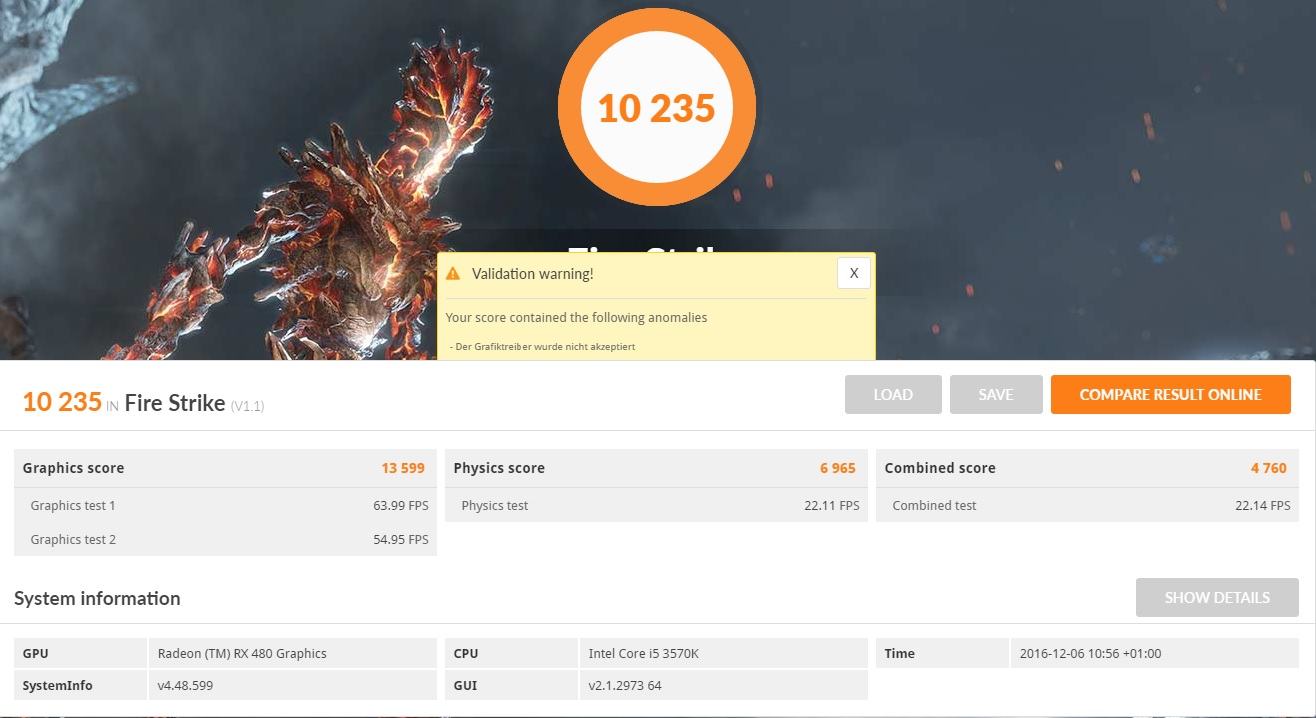Click the Graphics score header
The image size is (1316, 718).
pyautogui.click(x=74, y=468)
